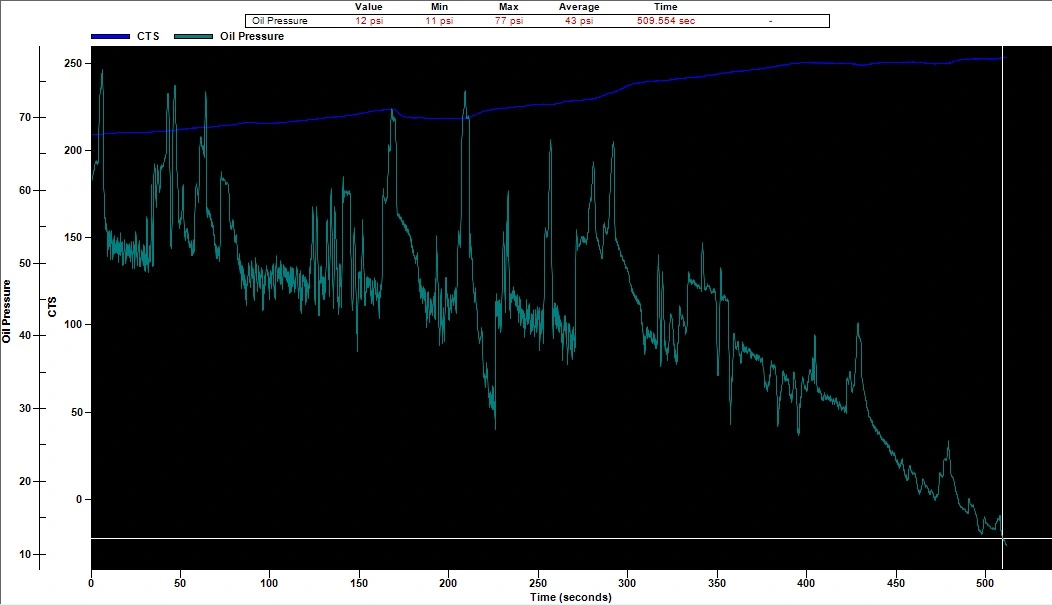
Task: Click the 12 psi Value cell
Action: tap(369, 21)
